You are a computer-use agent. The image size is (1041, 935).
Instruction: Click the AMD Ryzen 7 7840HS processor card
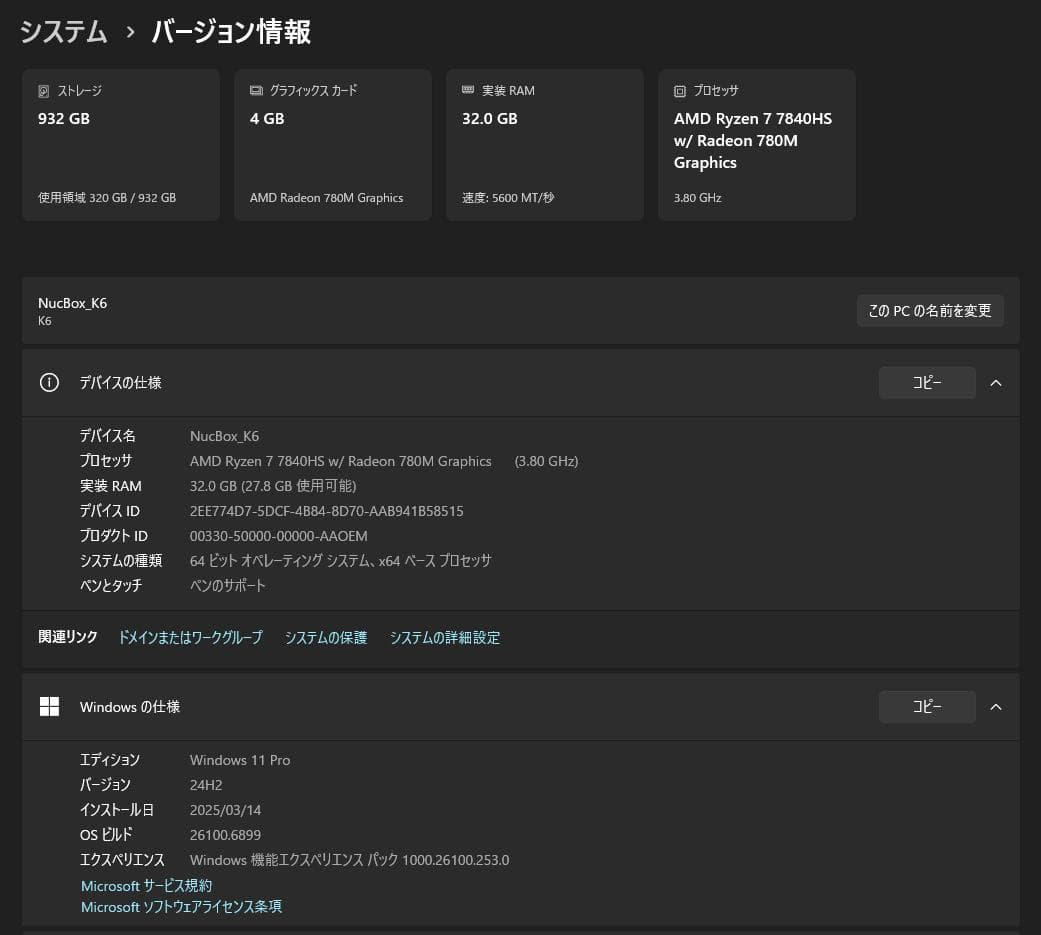(756, 144)
